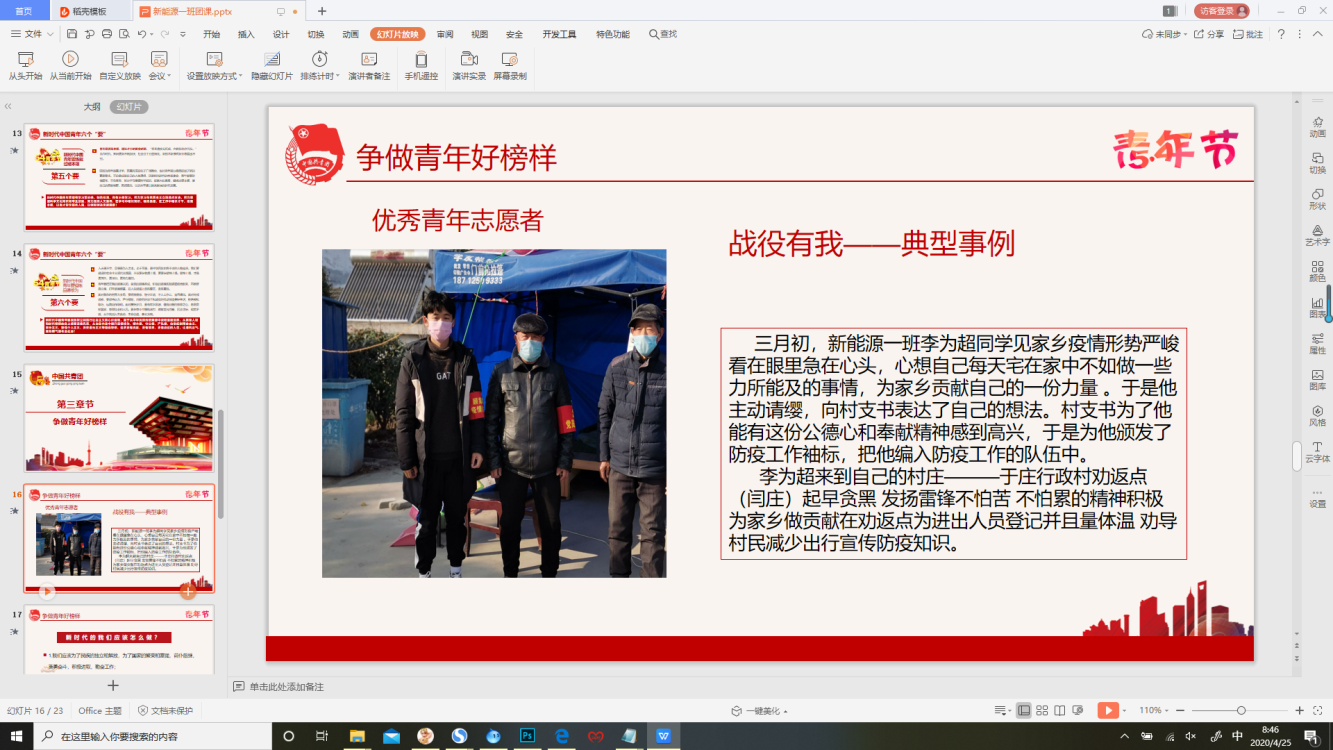Image resolution: width=1333 pixels, height=750 pixels.
Task: Open the 插入 insert ribbon tab
Action: click(x=246, y=34)
